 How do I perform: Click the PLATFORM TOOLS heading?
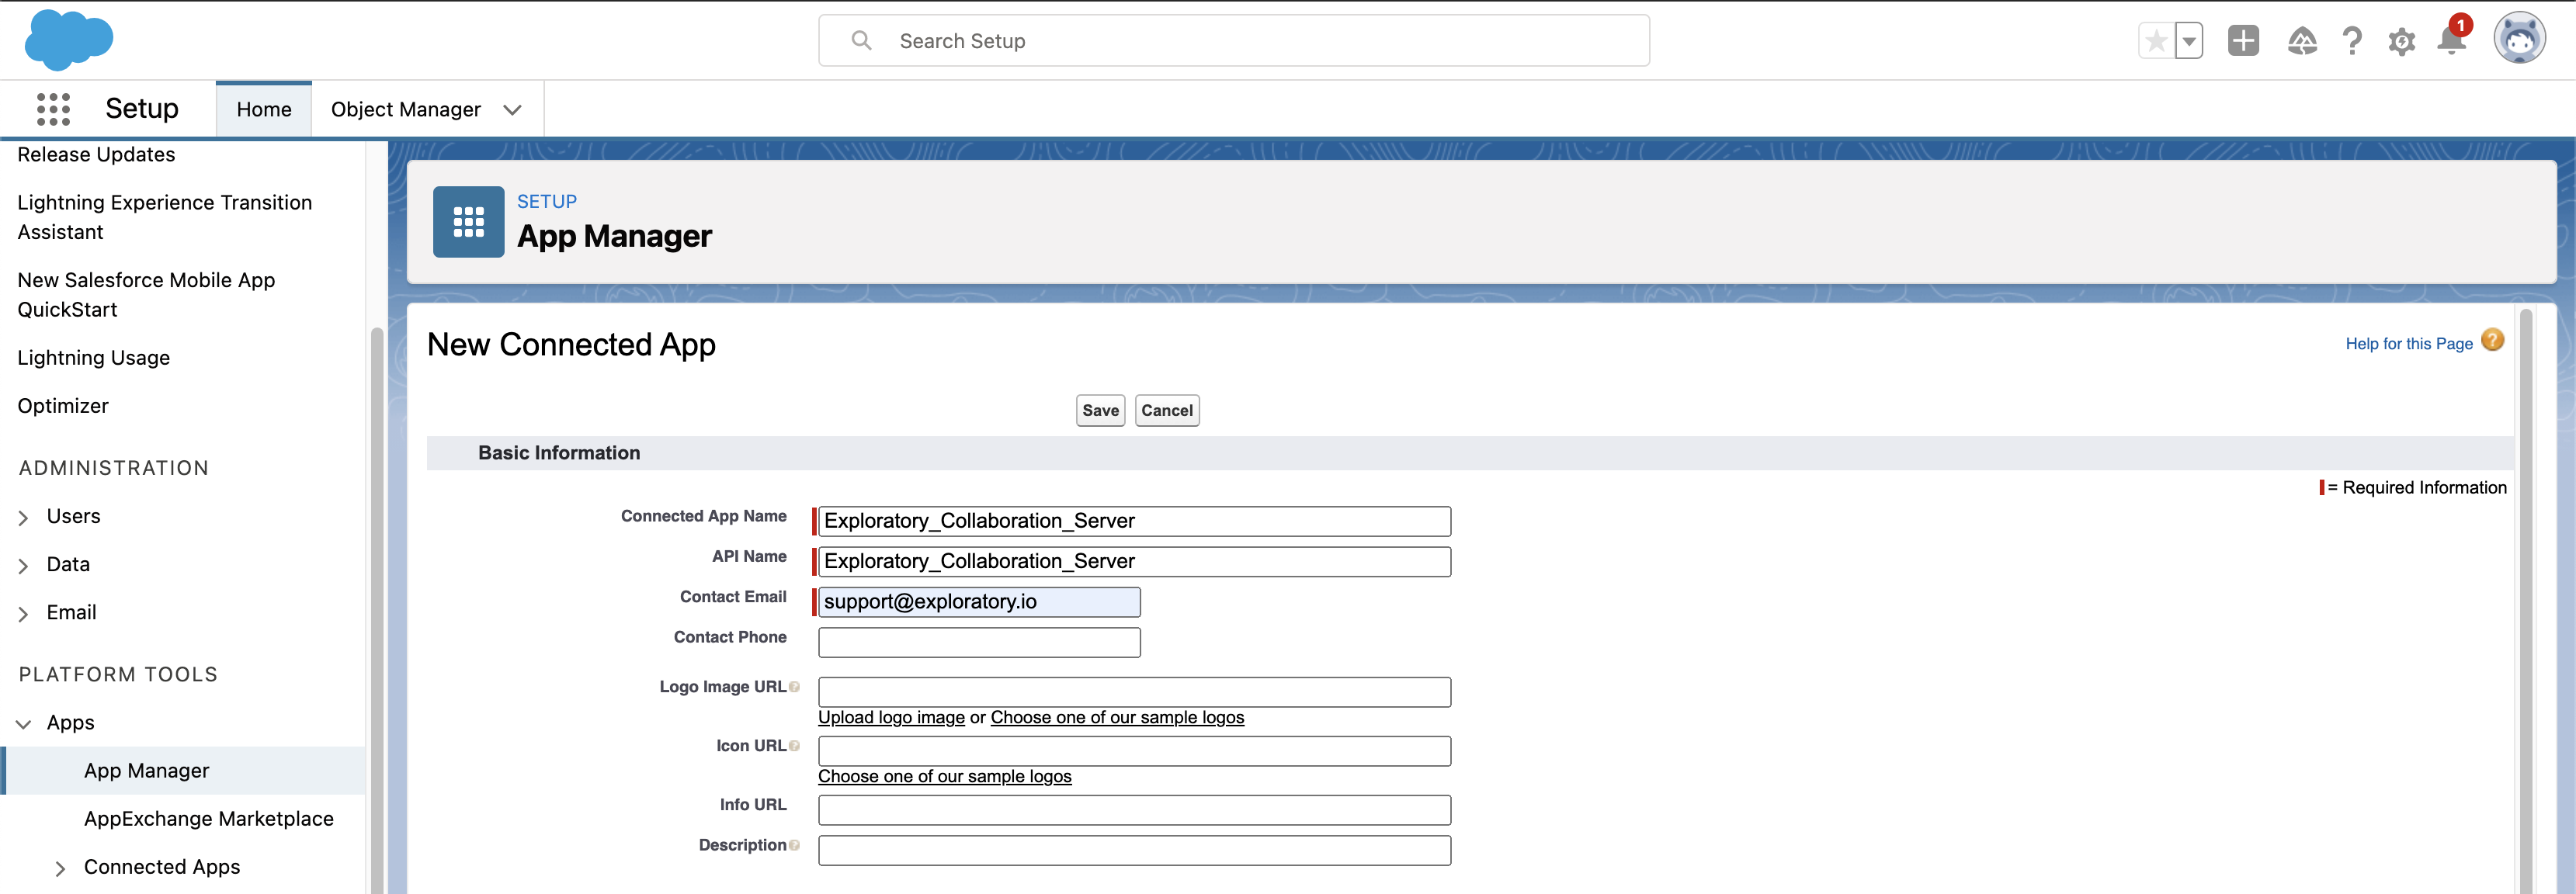click(x=118, y=674)
